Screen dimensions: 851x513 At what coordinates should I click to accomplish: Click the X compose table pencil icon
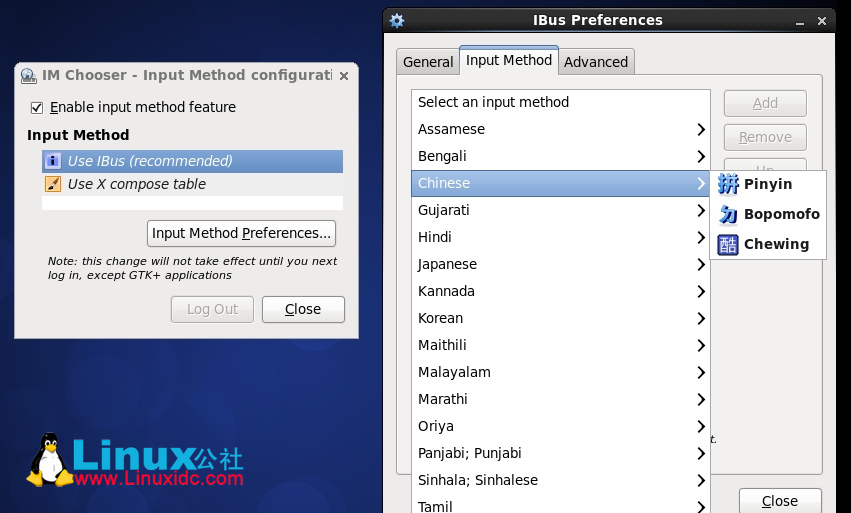(53, 184)
